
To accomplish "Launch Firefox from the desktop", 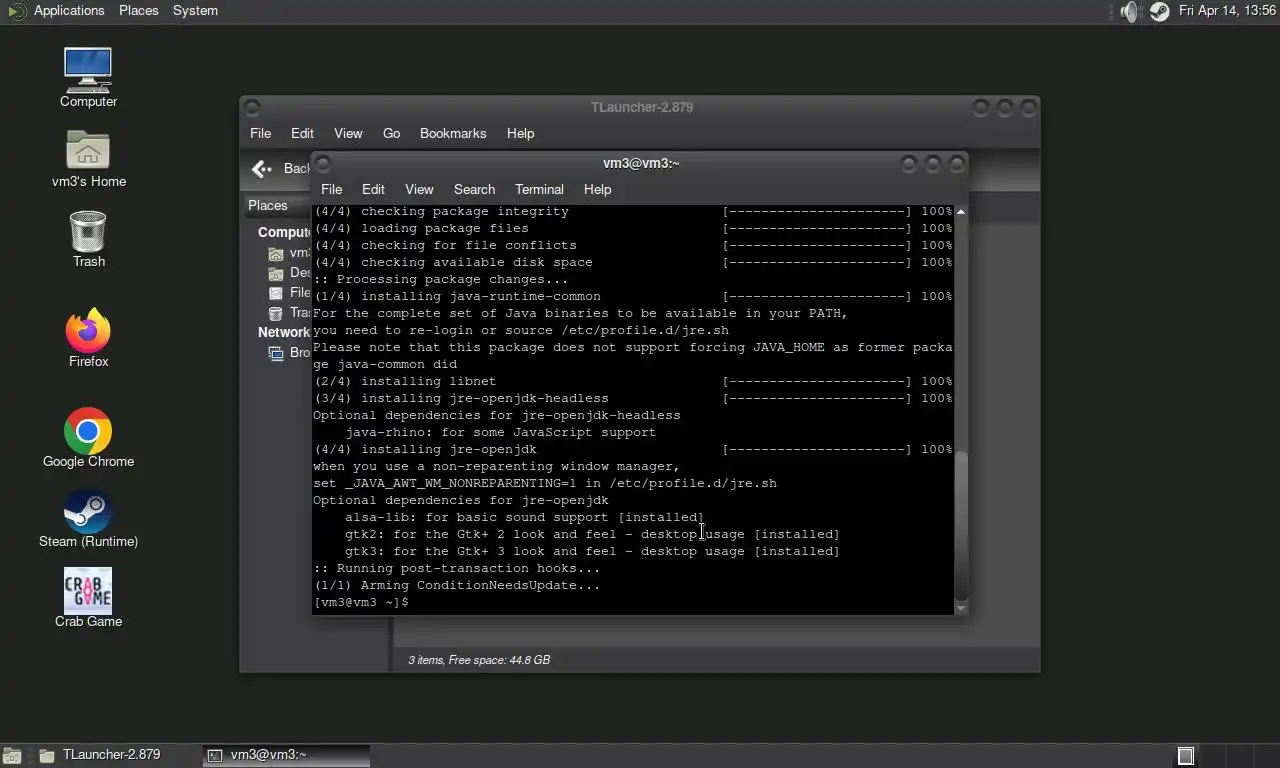I will [x=88, y=339].
